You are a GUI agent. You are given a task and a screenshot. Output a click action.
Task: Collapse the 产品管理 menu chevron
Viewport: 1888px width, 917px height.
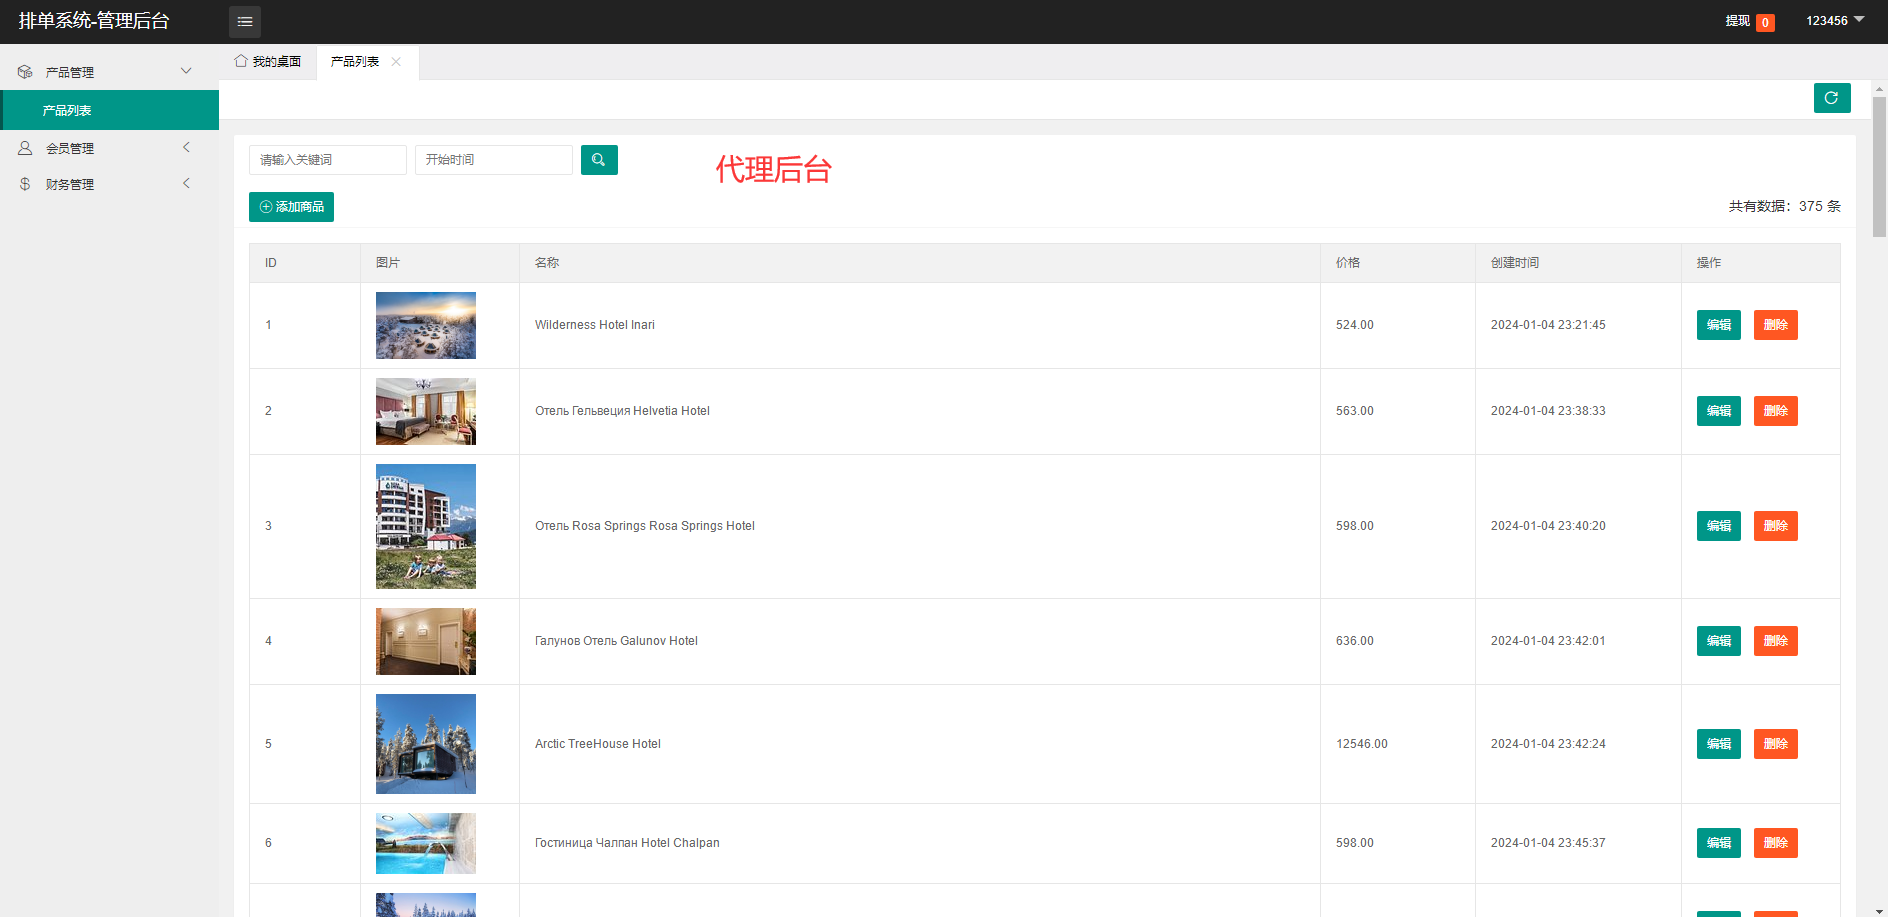(186, 71)
